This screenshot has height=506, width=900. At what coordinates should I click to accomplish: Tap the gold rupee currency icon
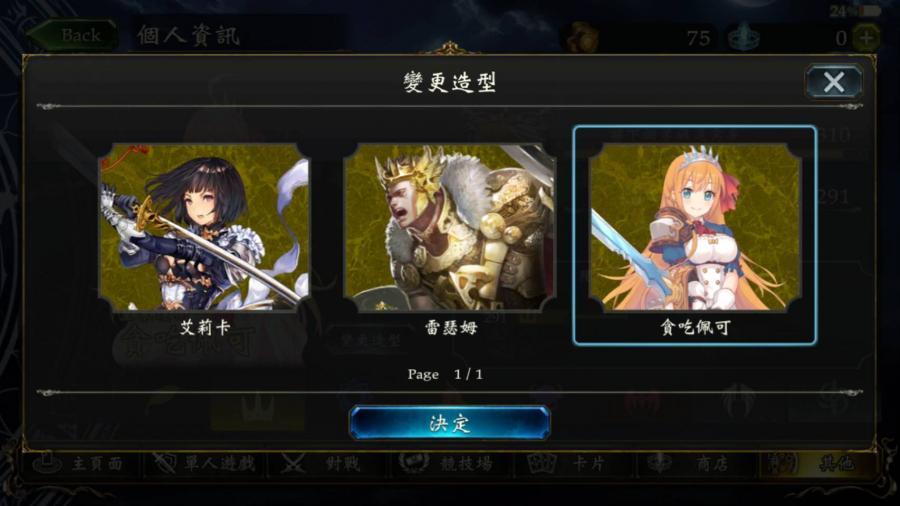point(583,37)
